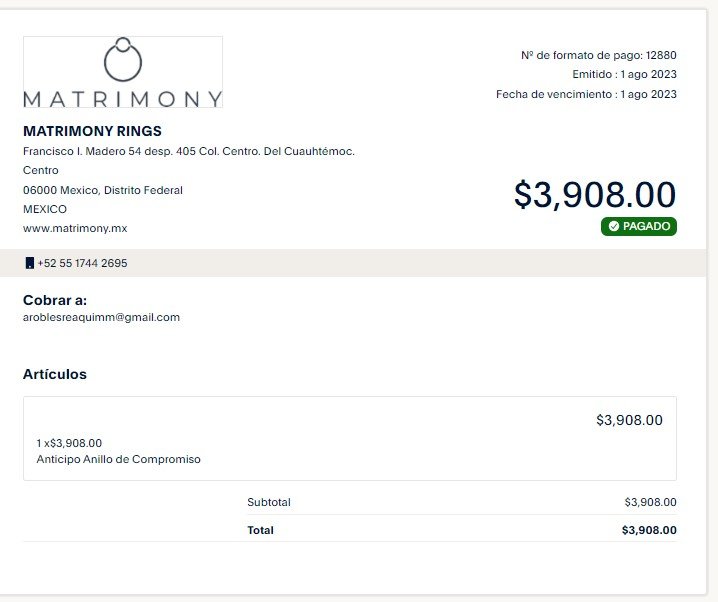Click the phone number +52 55 1744 2695
The width and height of the screenshot is (718, 602).
pos(82,263)
